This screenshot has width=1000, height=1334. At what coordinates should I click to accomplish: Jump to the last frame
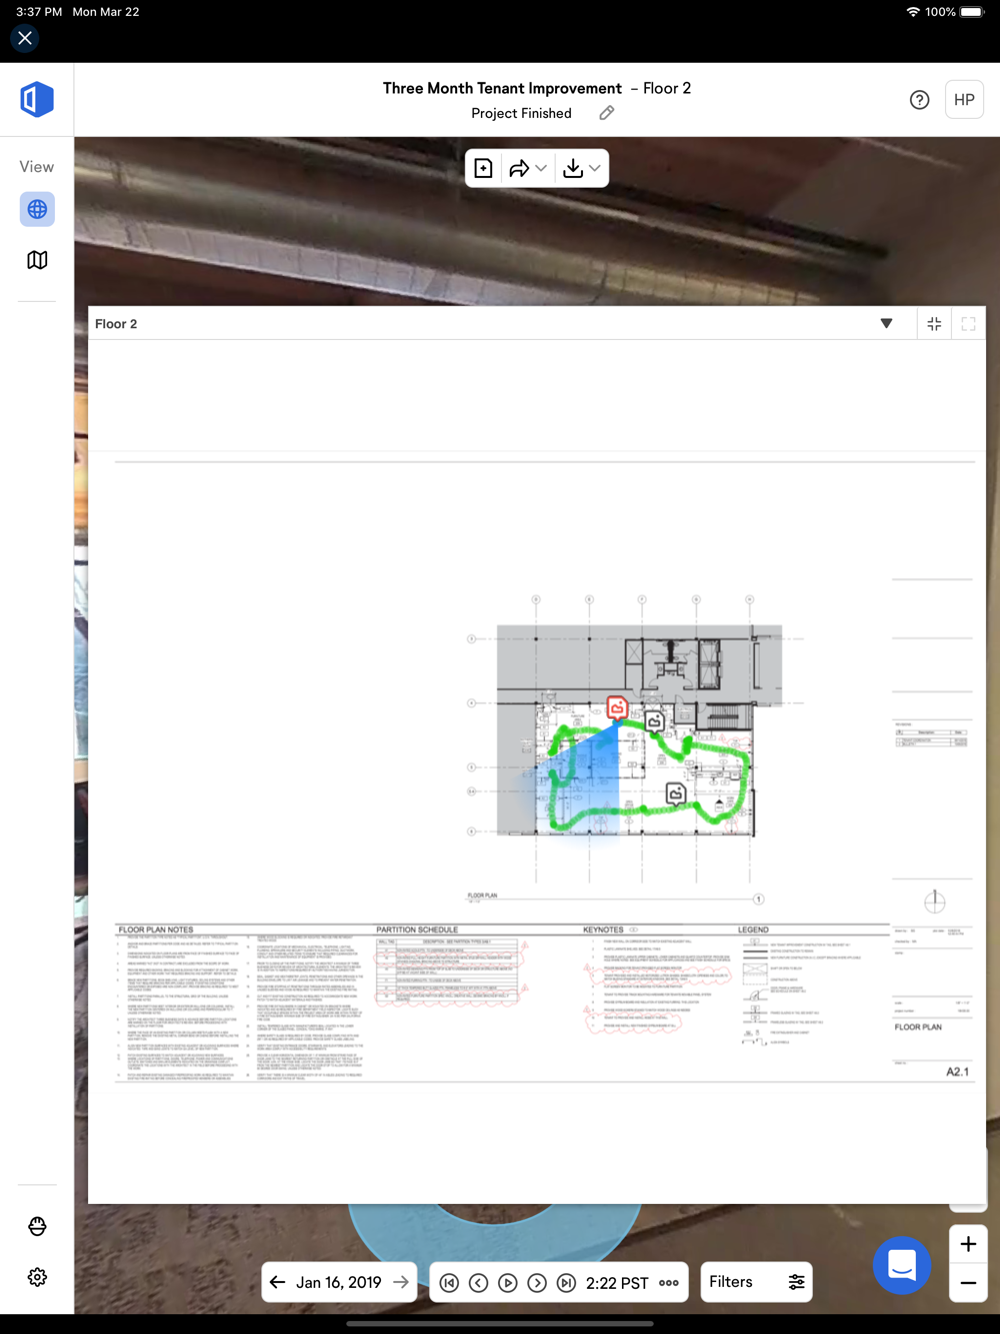(566, 1282)
